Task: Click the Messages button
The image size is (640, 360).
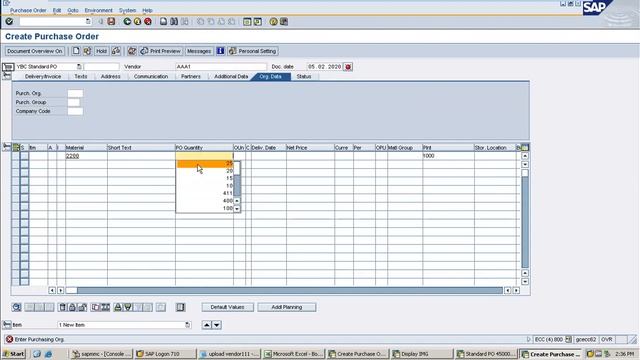Action: [x=199, y=51]
